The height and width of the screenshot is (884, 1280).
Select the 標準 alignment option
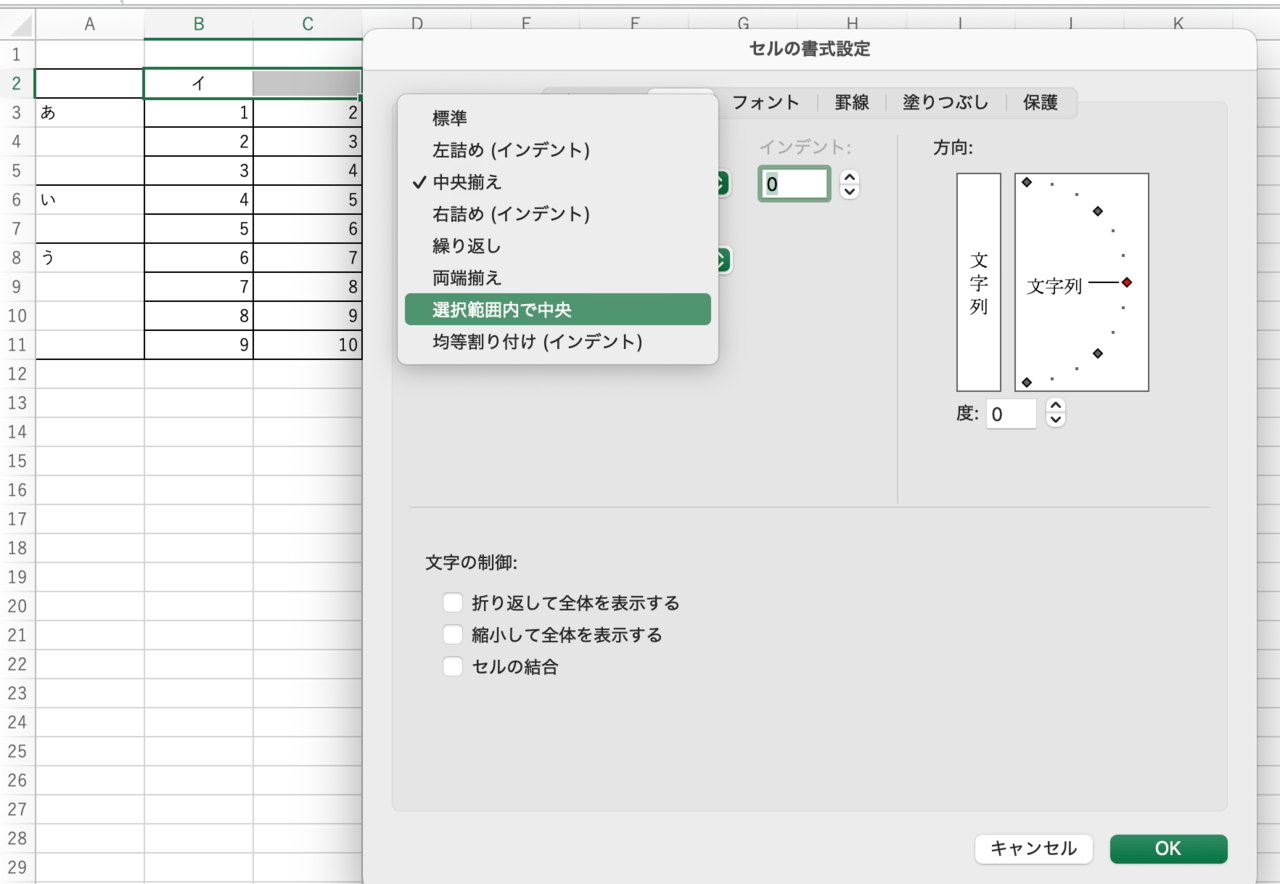pos(450,118)
